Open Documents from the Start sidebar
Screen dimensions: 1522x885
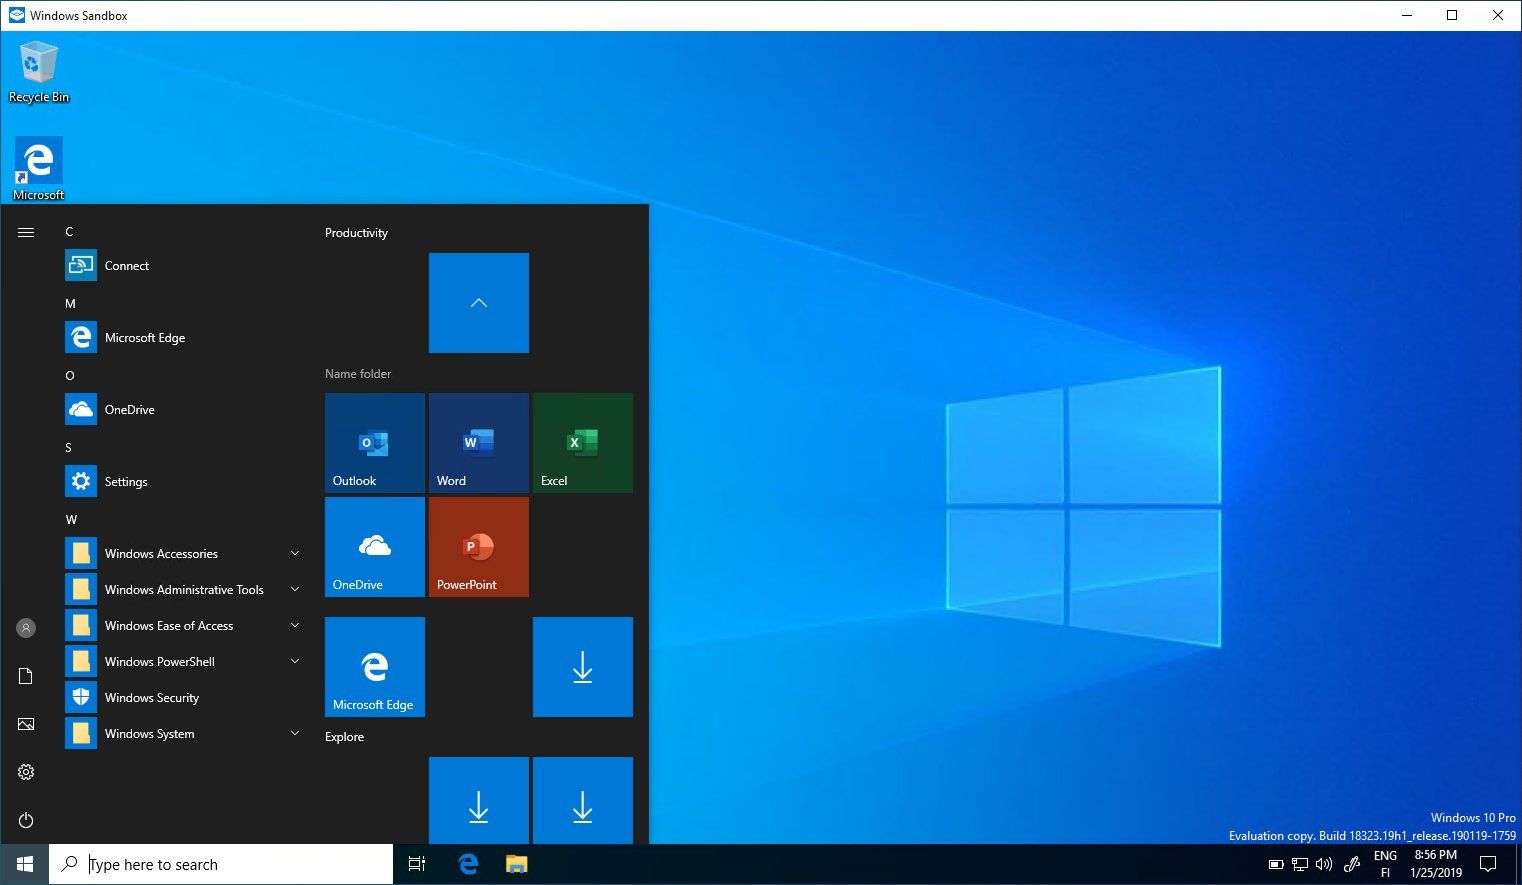(x=26, y=676)
